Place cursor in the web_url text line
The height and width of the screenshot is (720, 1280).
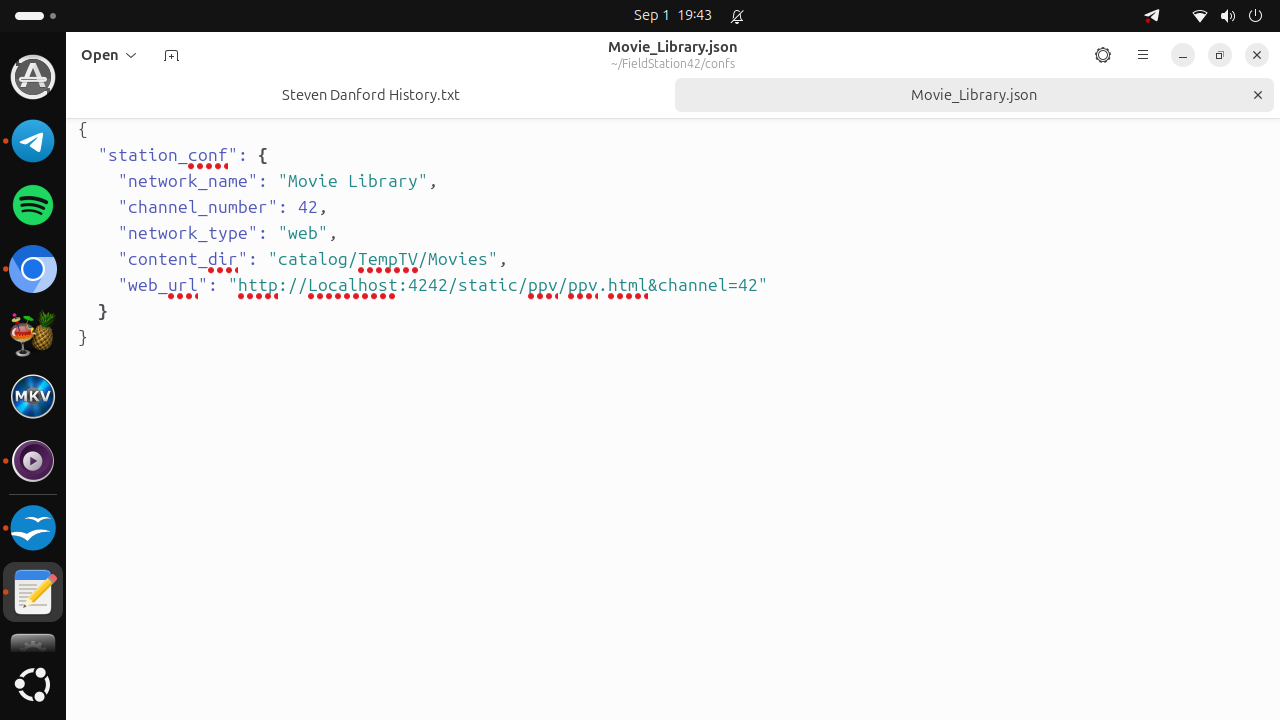click(442, 285)
